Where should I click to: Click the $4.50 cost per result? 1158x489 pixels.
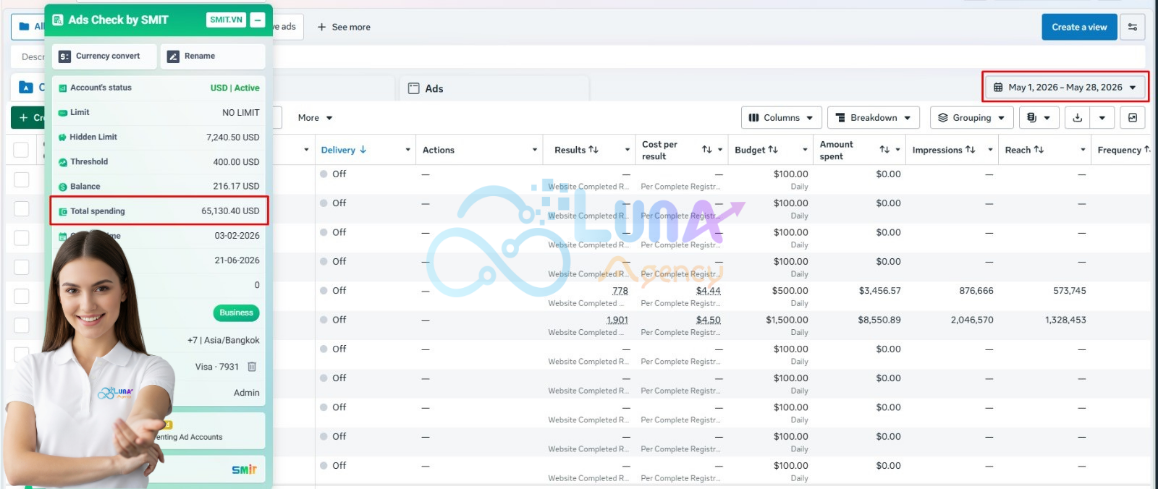708,320
